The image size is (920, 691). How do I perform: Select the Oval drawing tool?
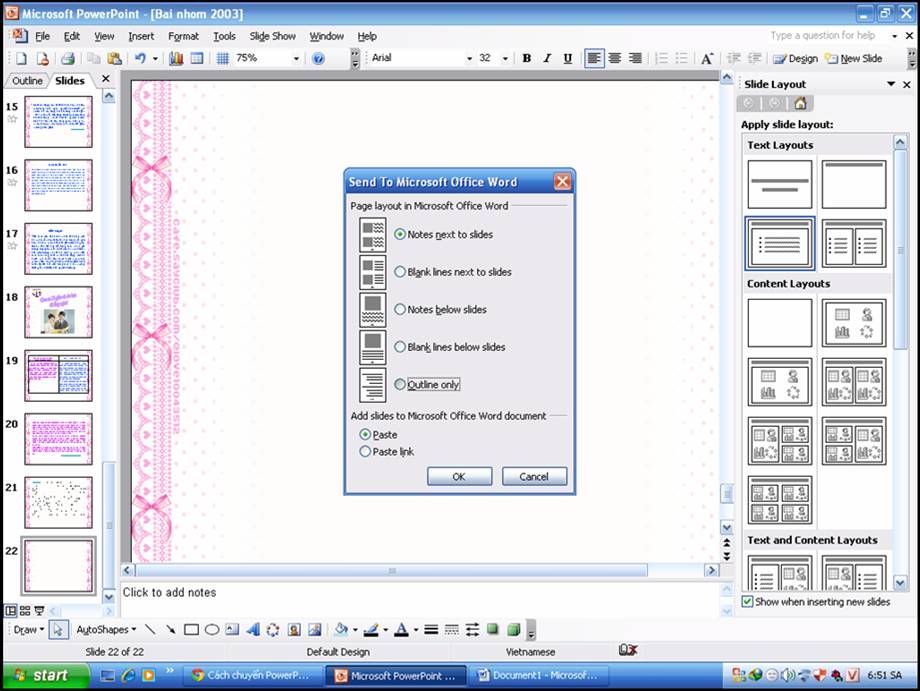click(212, 629)
